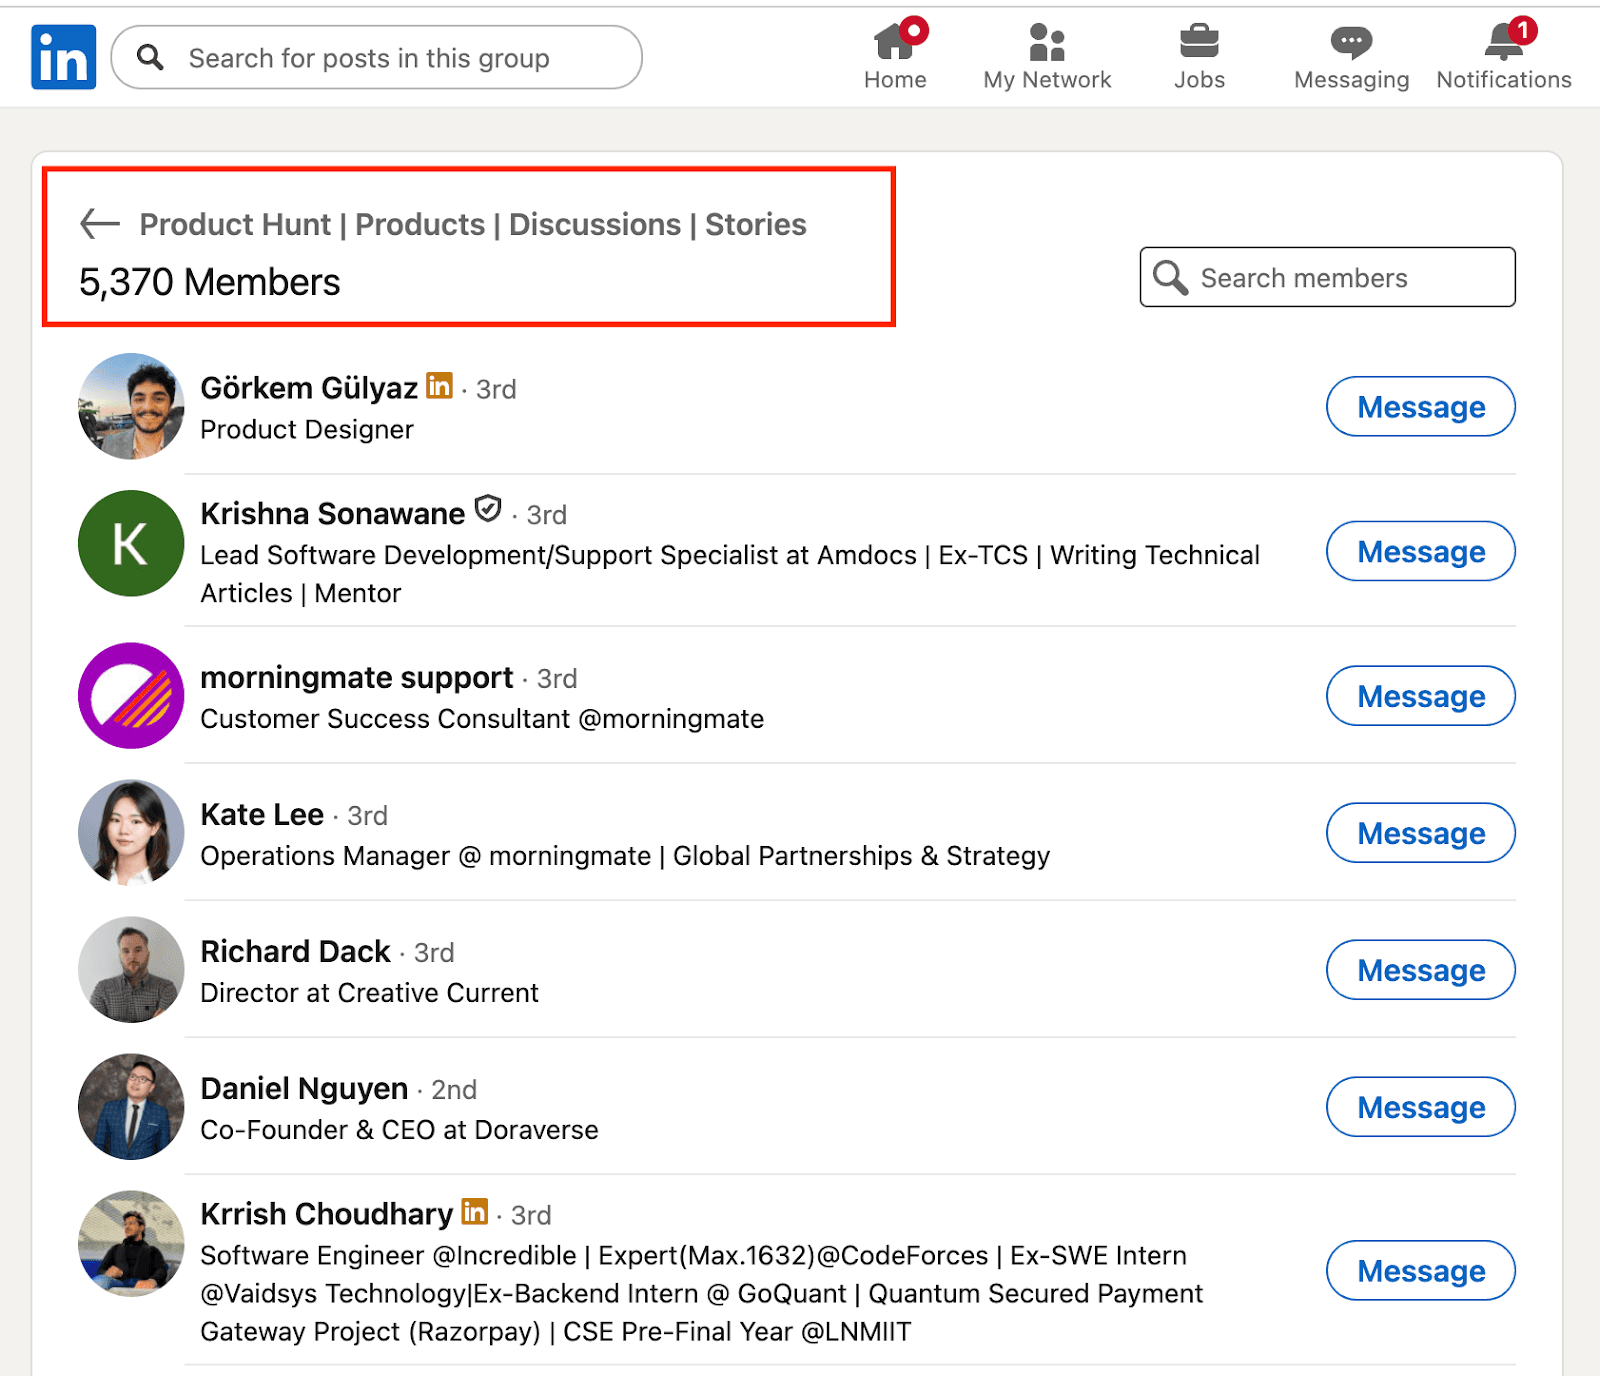Screen dimensions: 1600x1376
Task: Open Kate Lee's profile photo
Action: click(x=131, y=833)
